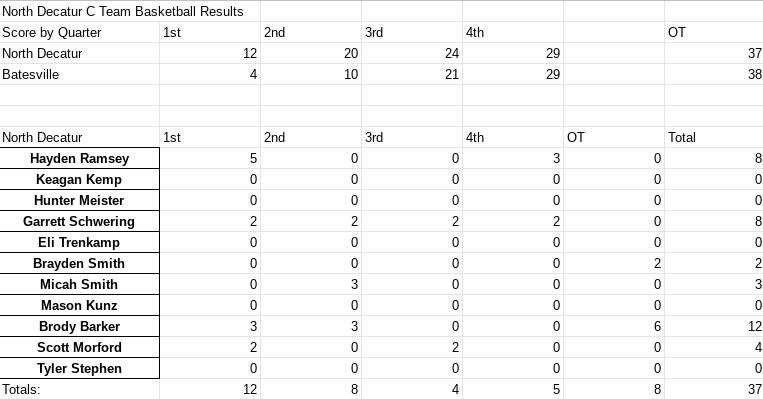Click the Tyler Stephen name cell
Viewport: 763px width, 399px height.
coord(79,368)
